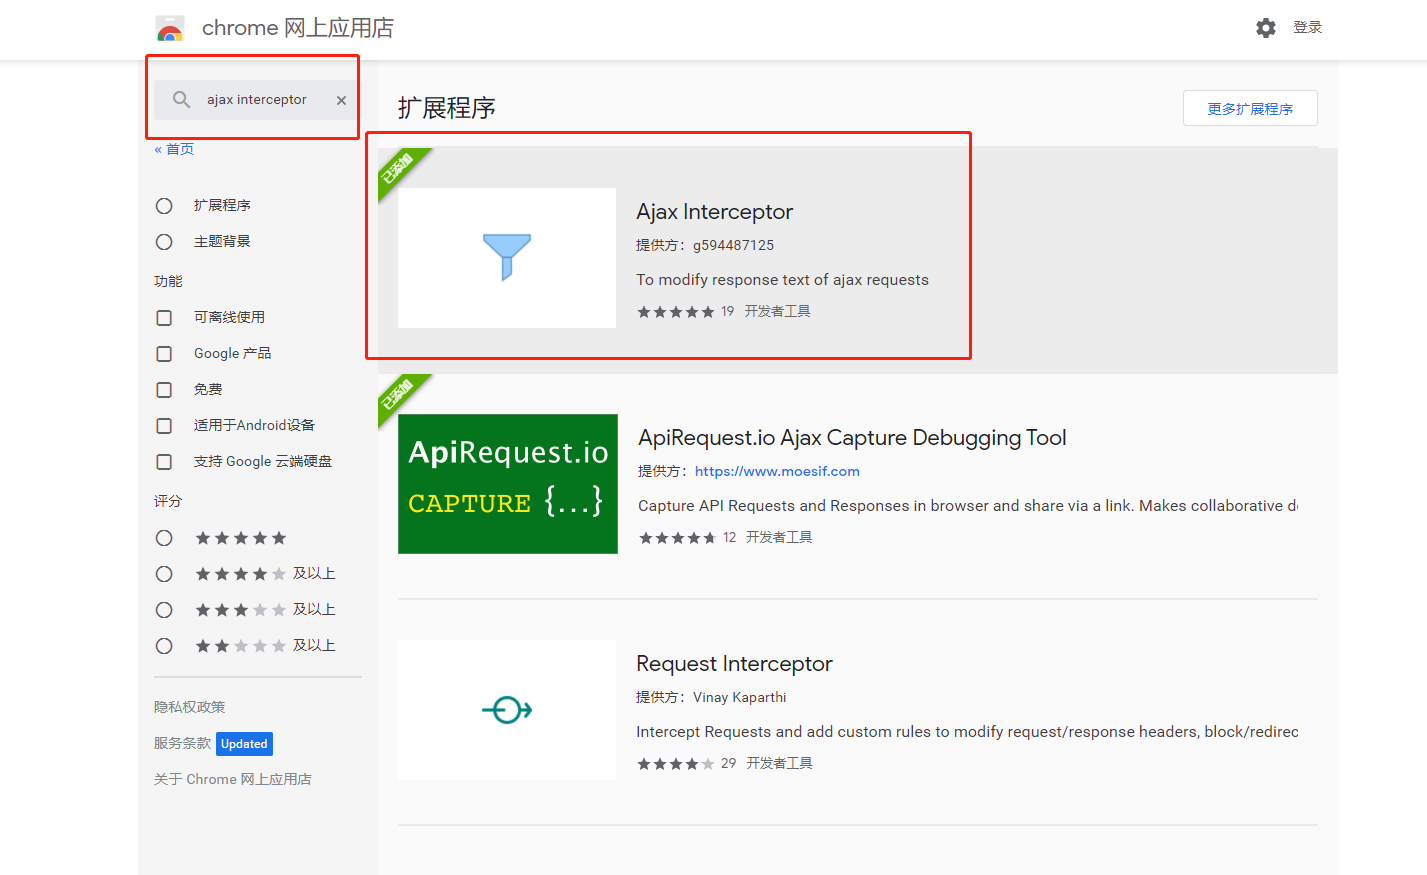The width and height of the screenshot is (1427, 875).
Task: Check the 免费 filter
Action: (x=164, y=389)
